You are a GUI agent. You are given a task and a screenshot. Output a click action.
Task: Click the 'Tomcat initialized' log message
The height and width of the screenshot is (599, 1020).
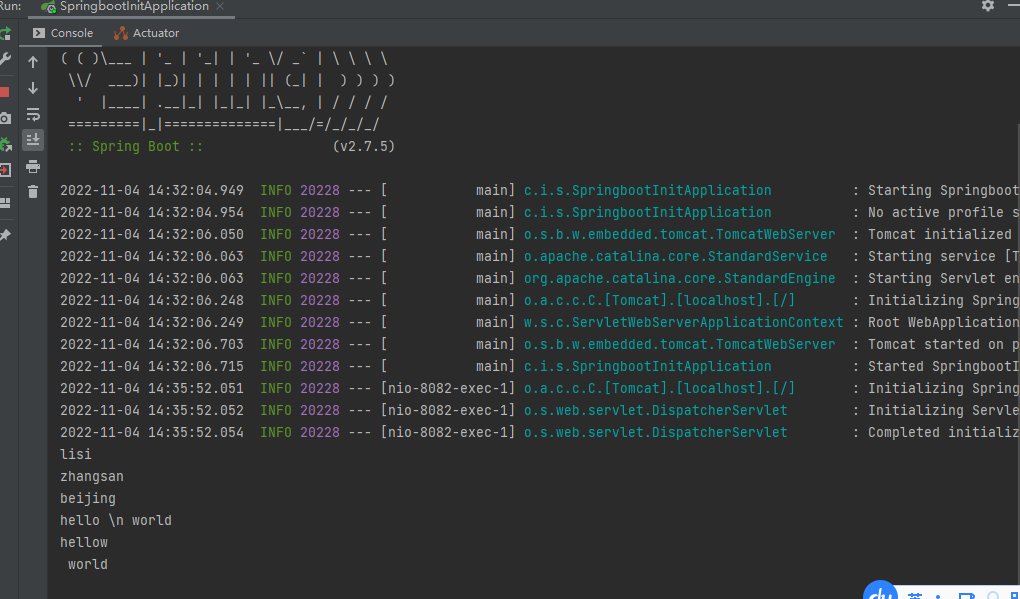(x=939, y=234)
